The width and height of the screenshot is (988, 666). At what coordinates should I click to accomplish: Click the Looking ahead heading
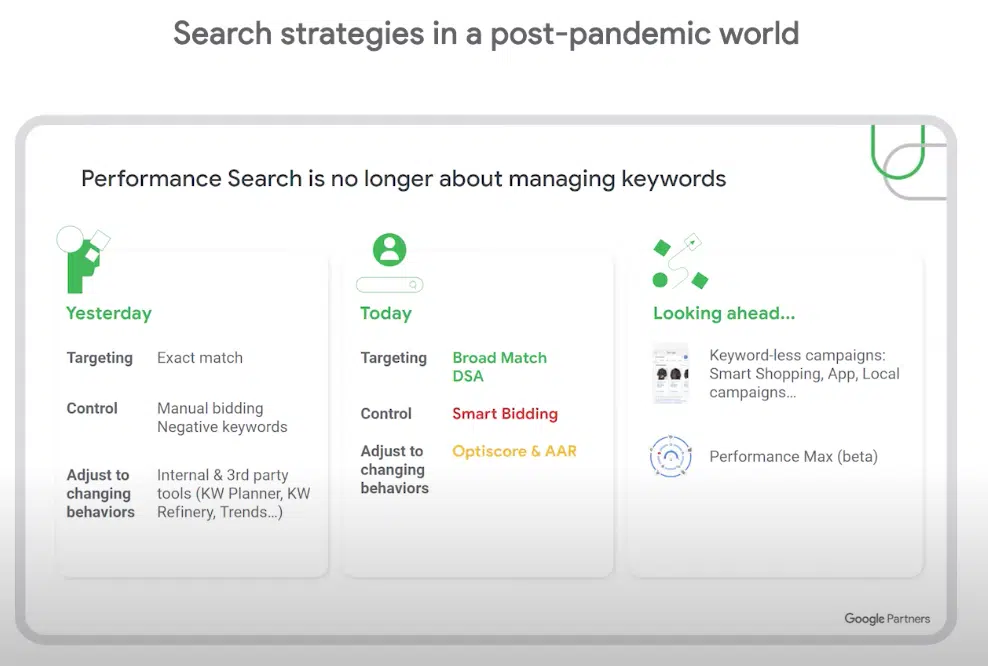(x=724, y=313)
